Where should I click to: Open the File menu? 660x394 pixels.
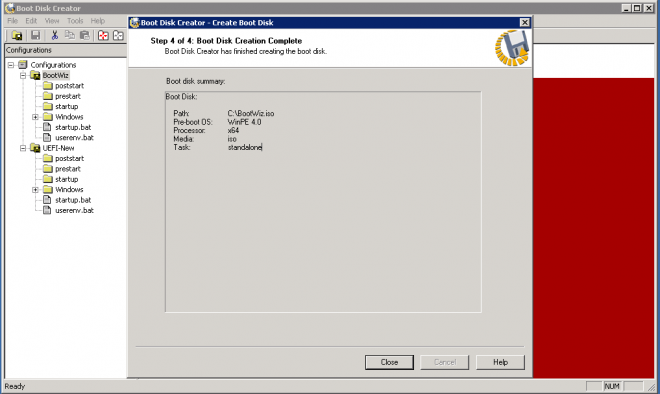pos(13,21)
